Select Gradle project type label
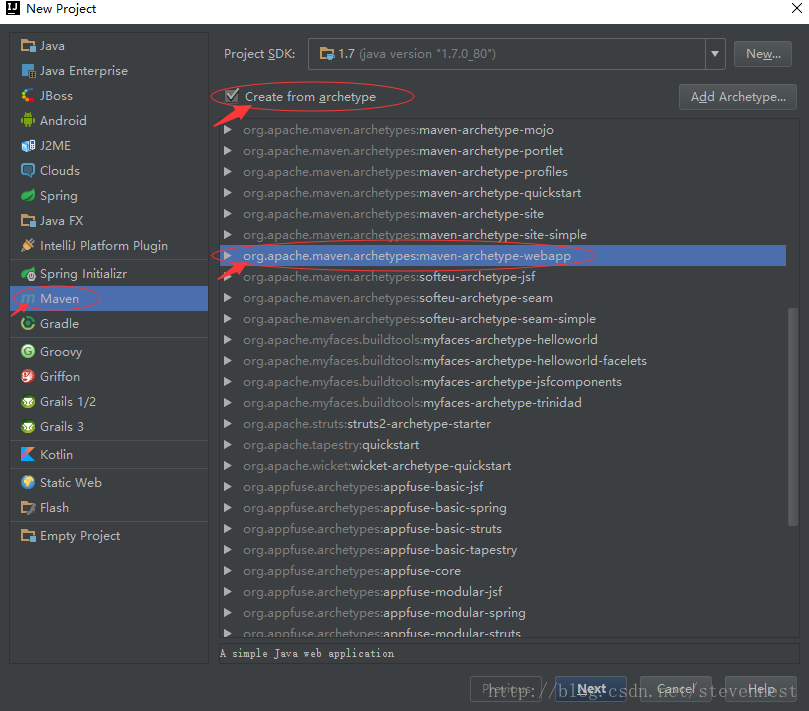This screenshot has height=711, width=809. [59, 324]
